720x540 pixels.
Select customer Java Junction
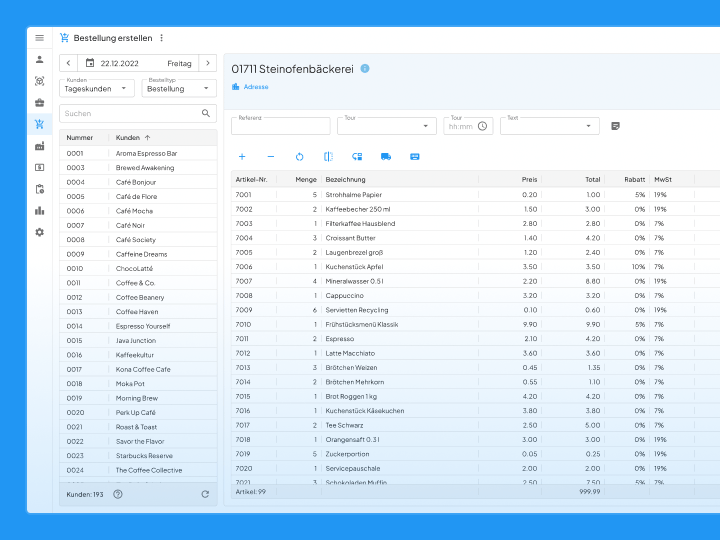[138, 341]
